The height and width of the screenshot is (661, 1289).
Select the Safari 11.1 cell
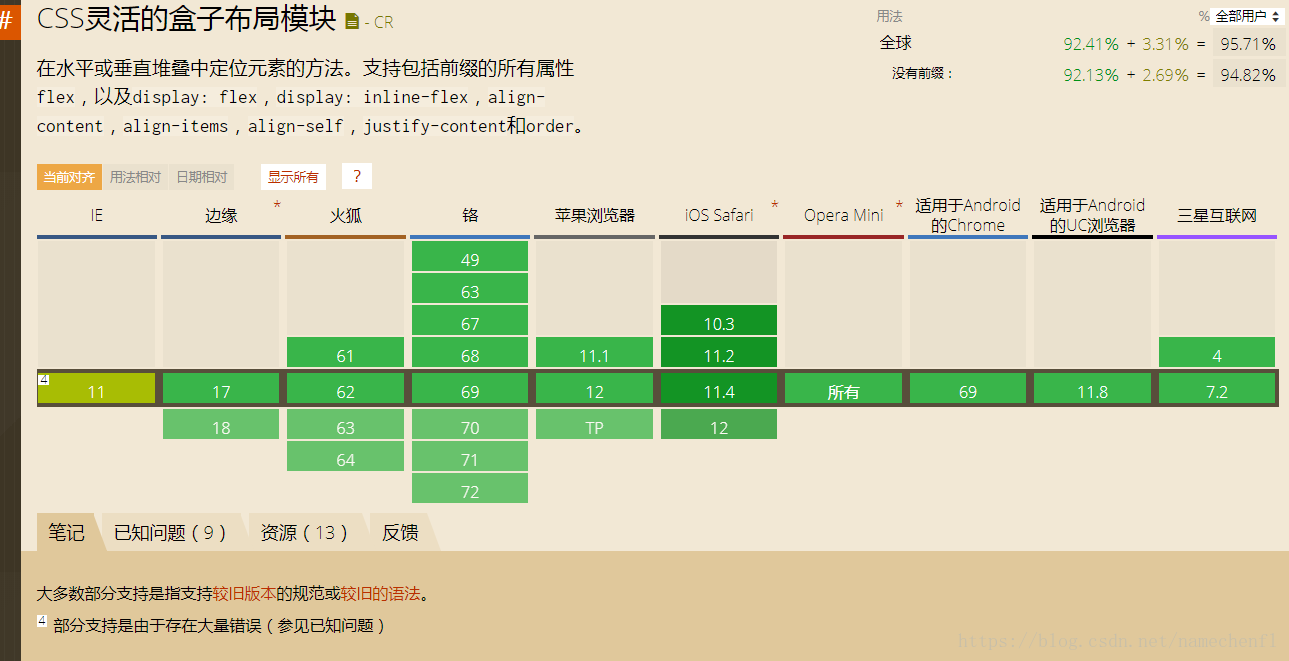coord(594,352)
